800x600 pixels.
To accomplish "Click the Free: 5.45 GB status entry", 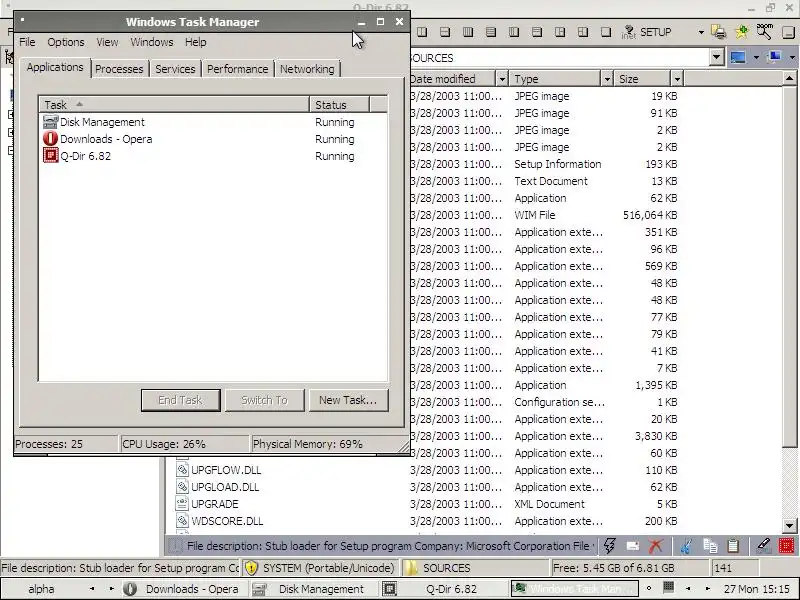I will coord(629,568).
